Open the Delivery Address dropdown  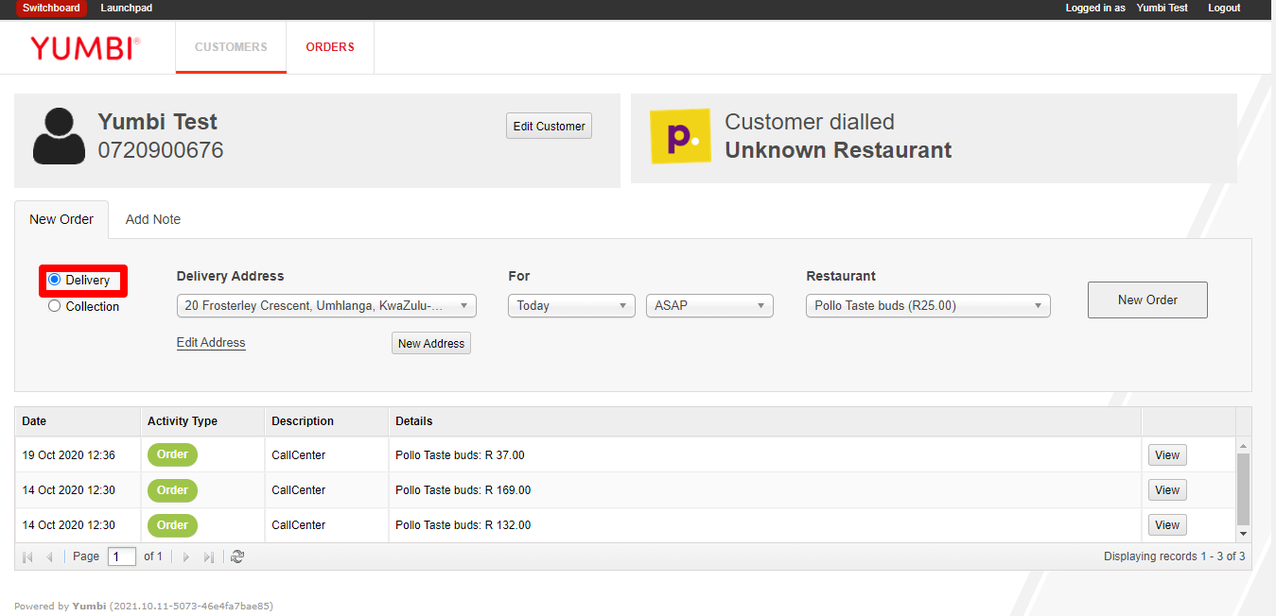pyautogui.click(x=326, y=306)
